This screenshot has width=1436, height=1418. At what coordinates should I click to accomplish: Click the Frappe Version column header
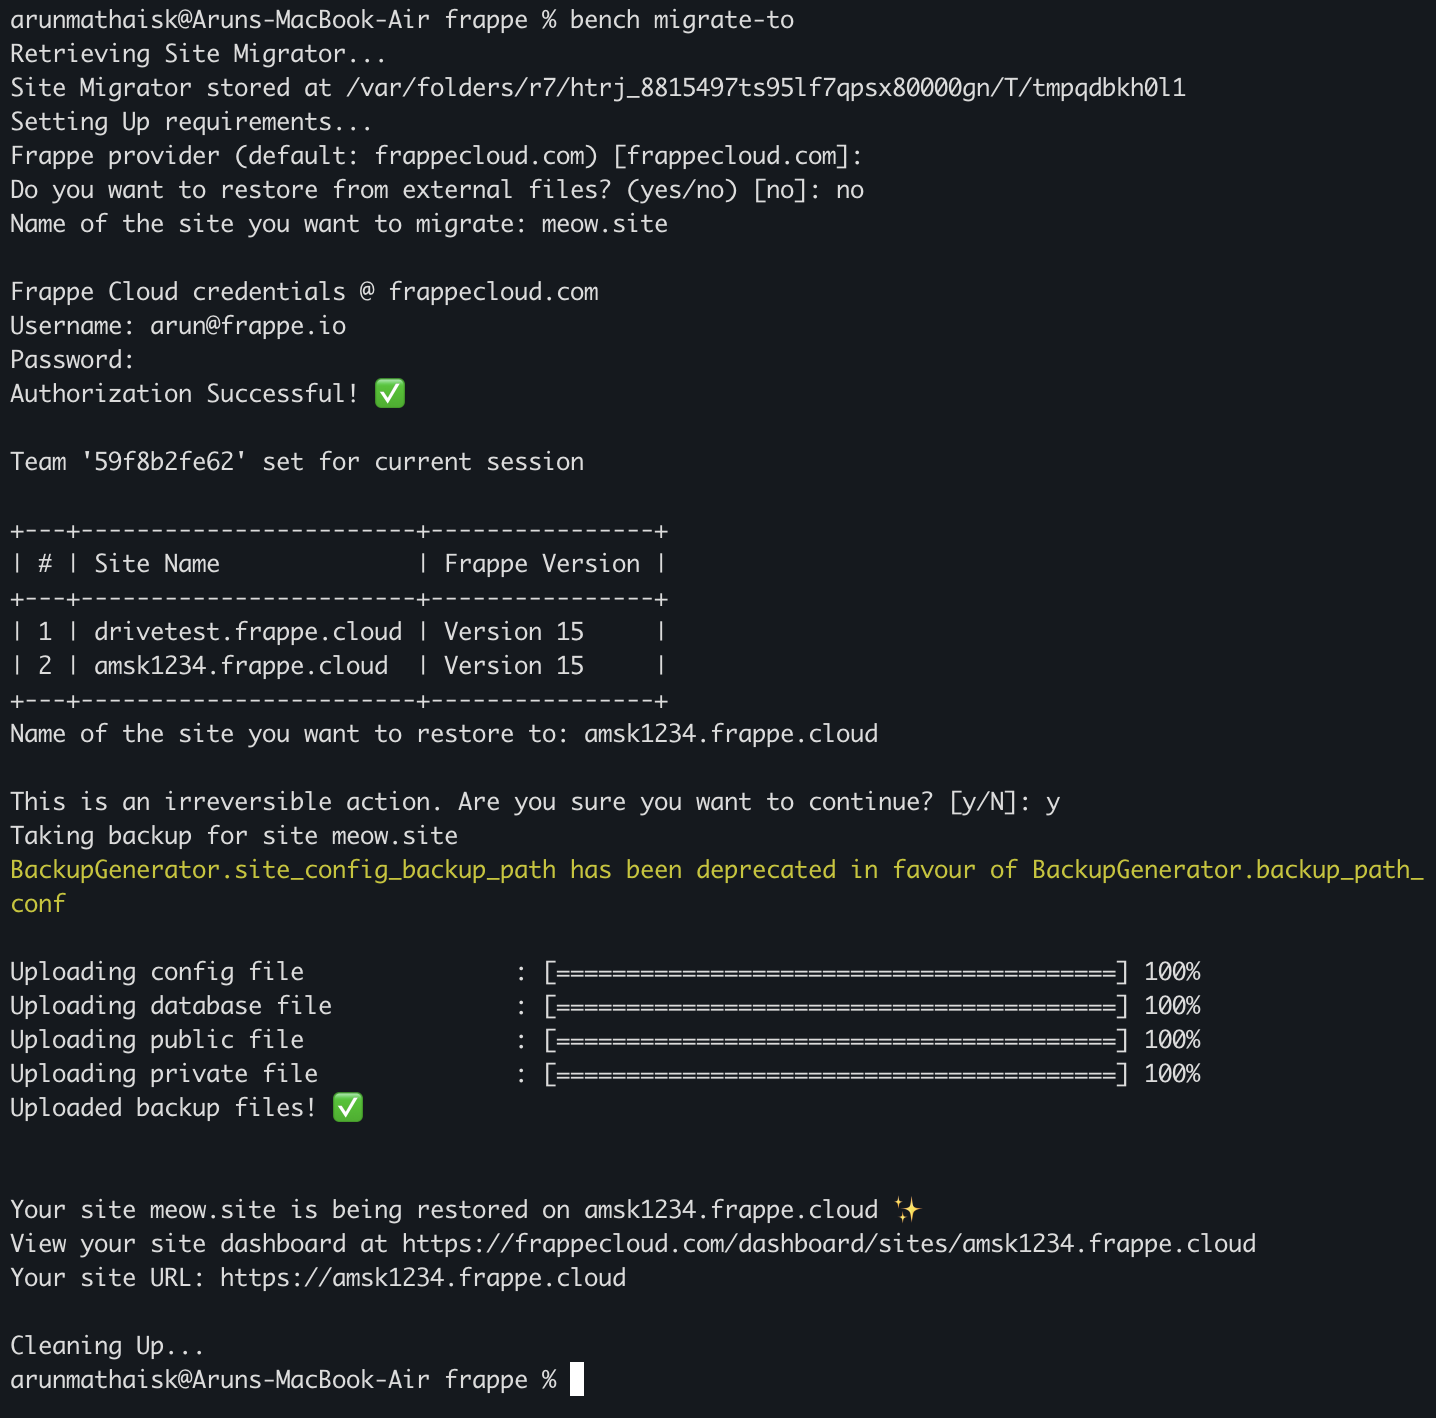[542, 563]
